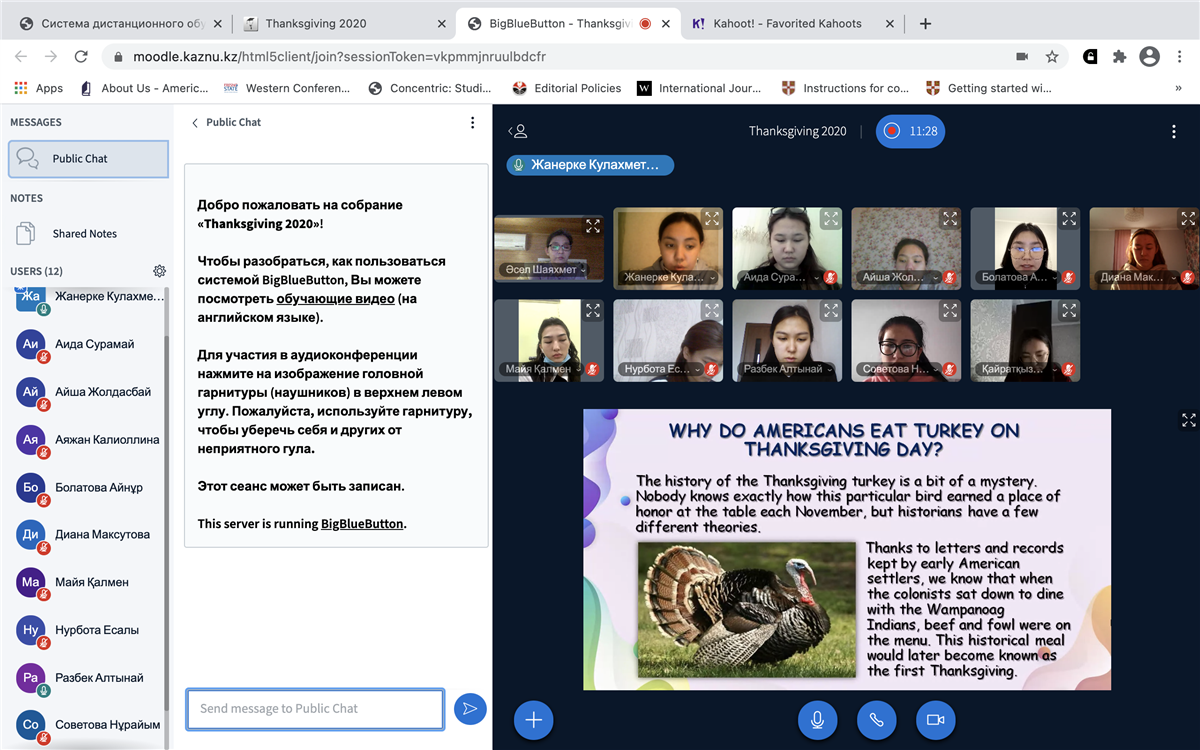1200x750 pixels.
Task: Send chat message with arrow button
Action: pos(469,709)
